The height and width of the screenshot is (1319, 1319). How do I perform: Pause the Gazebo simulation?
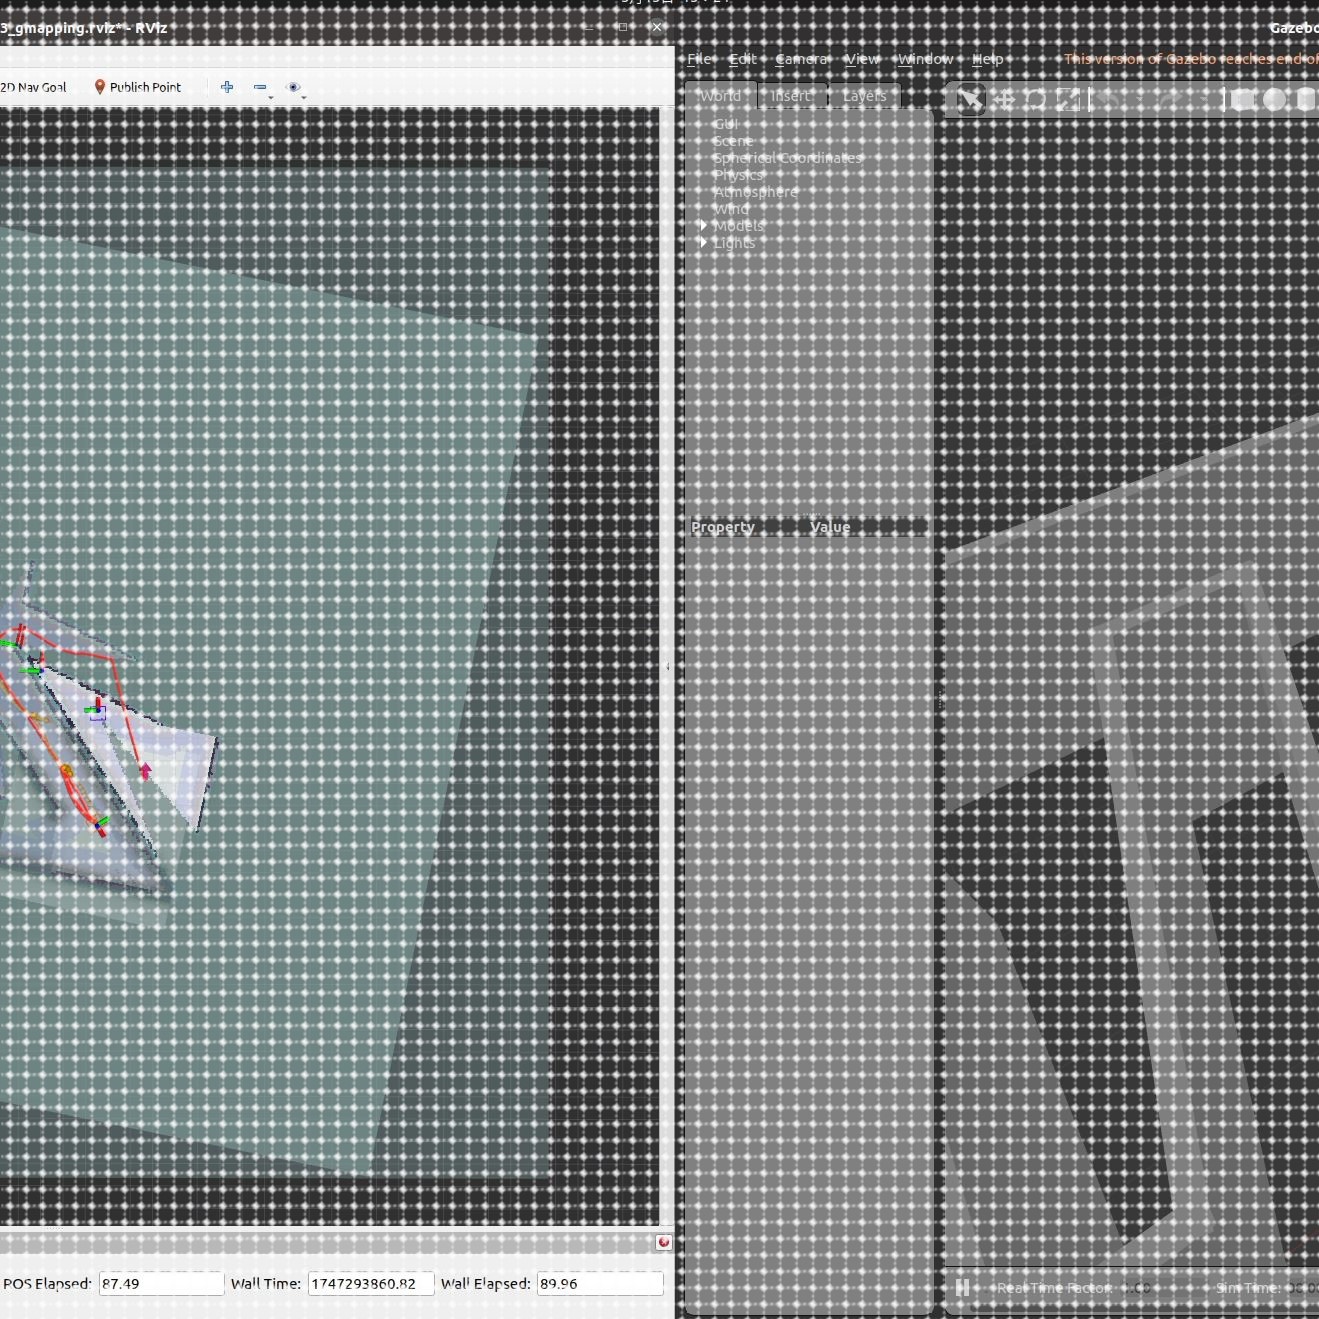pos(962,1287)
